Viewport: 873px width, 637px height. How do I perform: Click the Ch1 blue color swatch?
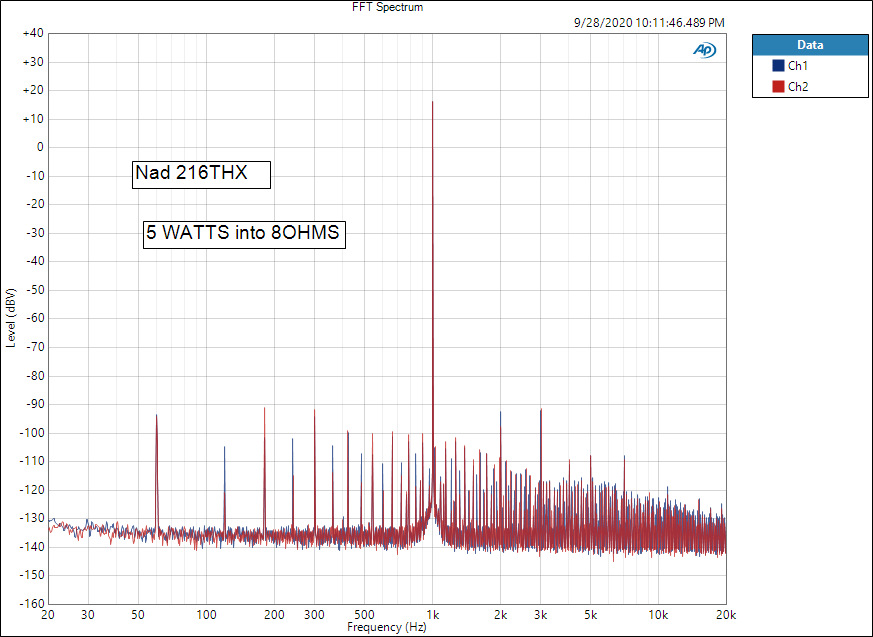pos(778,66)
